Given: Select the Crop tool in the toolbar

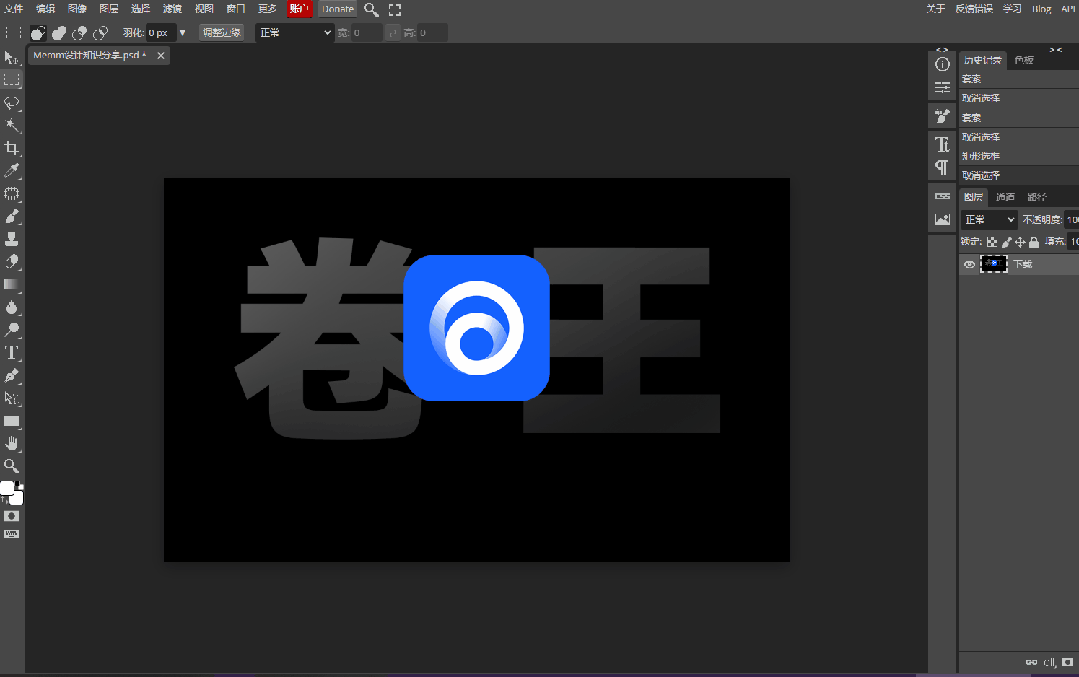Looking at the screenshot, I should click(12, 148).
